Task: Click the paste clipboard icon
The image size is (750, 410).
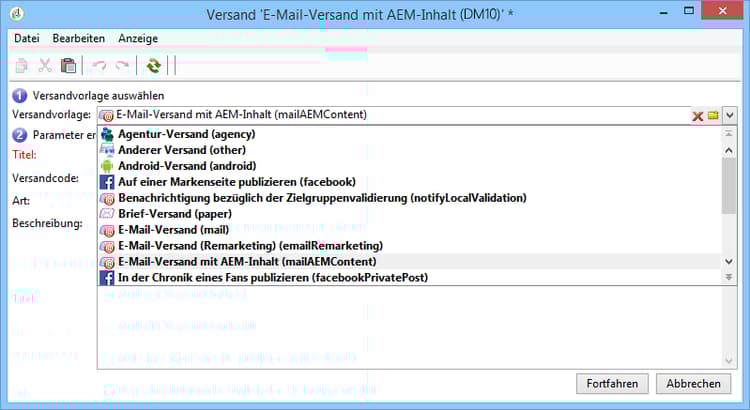Action: [68, 66]
